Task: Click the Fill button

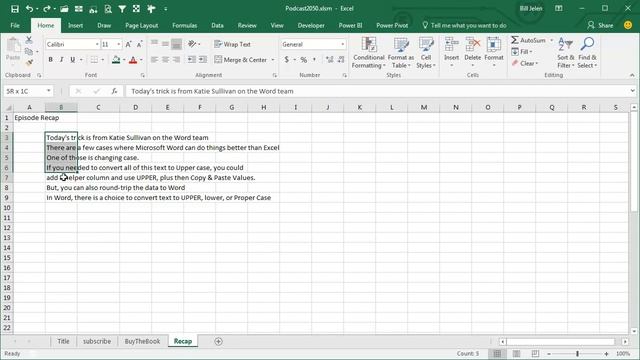Action: pos(522,52)
